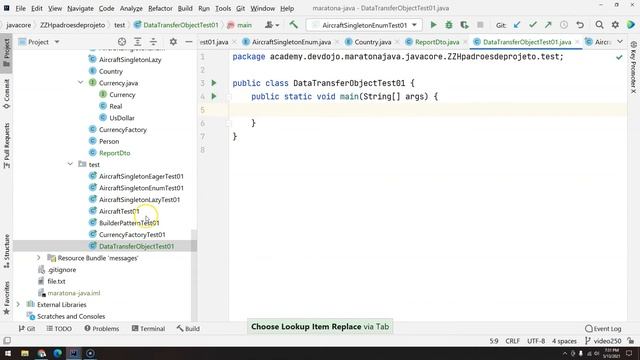Close DataTransferObjectTest01.java tab
Viewport: 640px width, 360px height.
coord(577,42)
